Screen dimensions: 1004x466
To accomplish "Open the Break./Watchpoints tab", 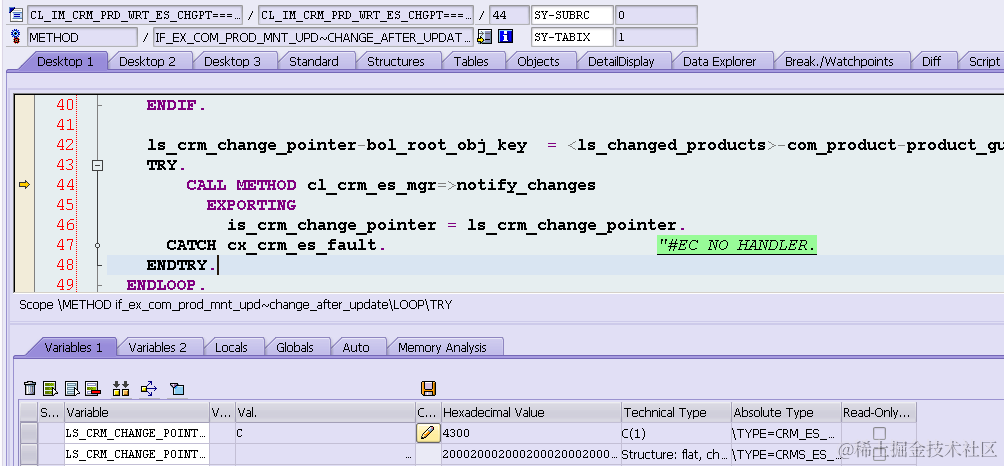I will coord(839,61).
